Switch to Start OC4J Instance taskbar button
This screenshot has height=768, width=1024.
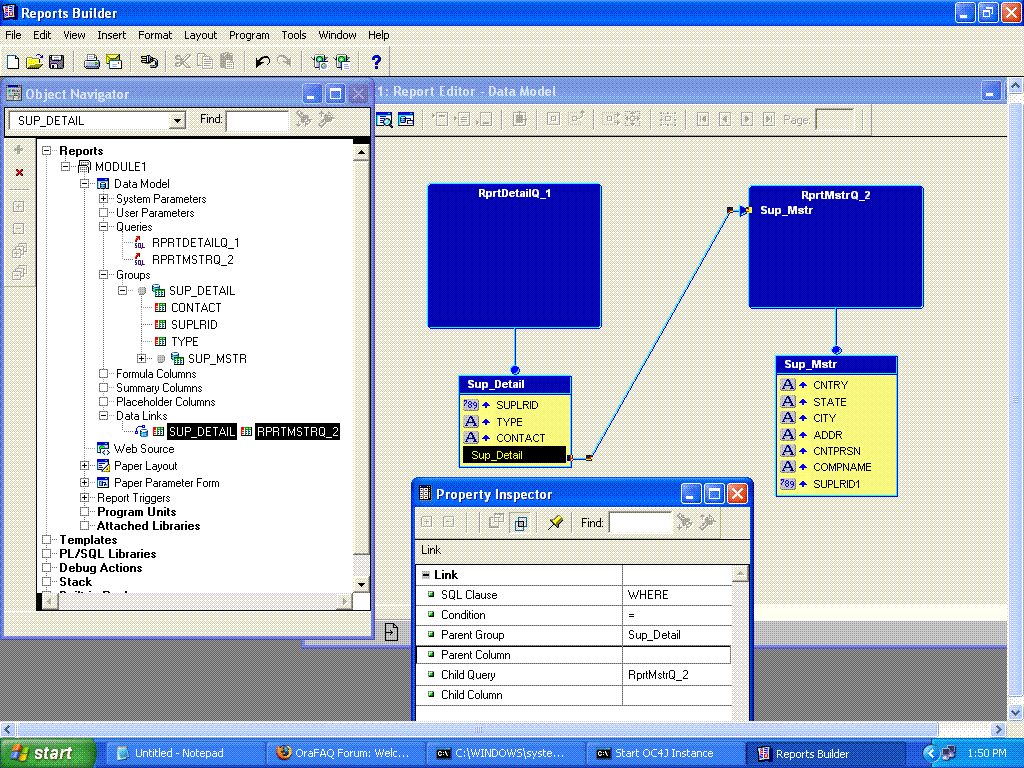pyautogui.click(x=664, y=753)
